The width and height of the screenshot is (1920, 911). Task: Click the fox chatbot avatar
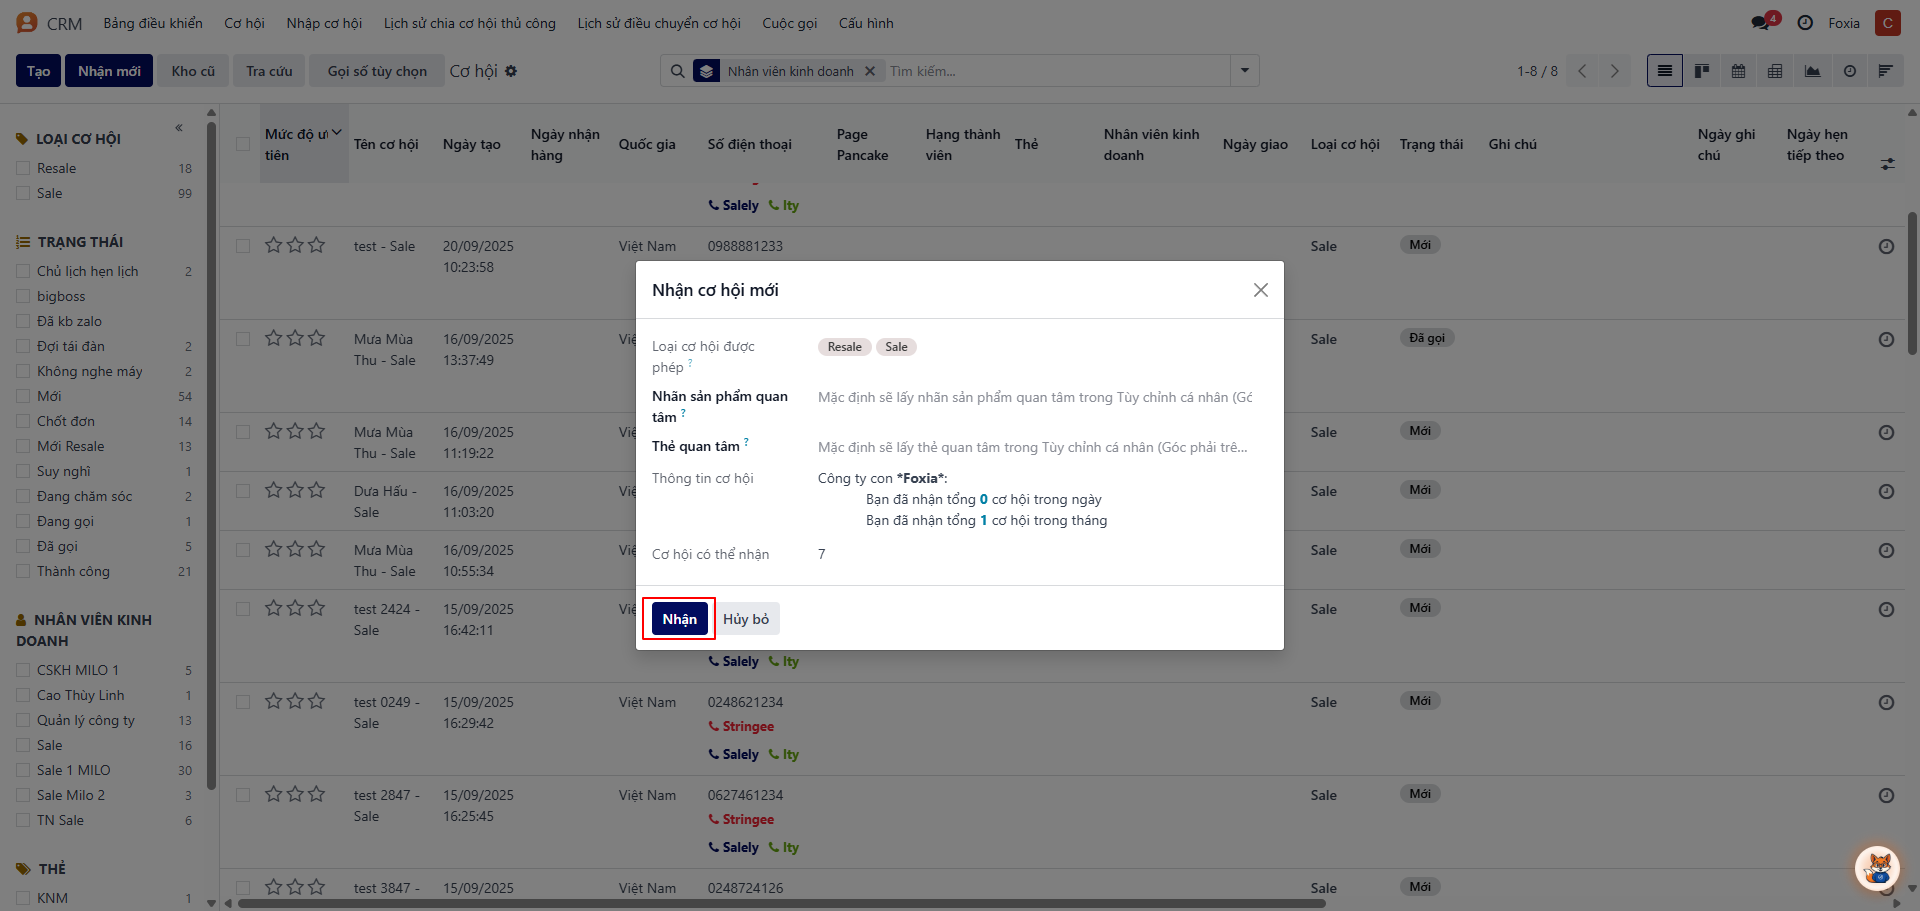click(x=1877, y=867)
